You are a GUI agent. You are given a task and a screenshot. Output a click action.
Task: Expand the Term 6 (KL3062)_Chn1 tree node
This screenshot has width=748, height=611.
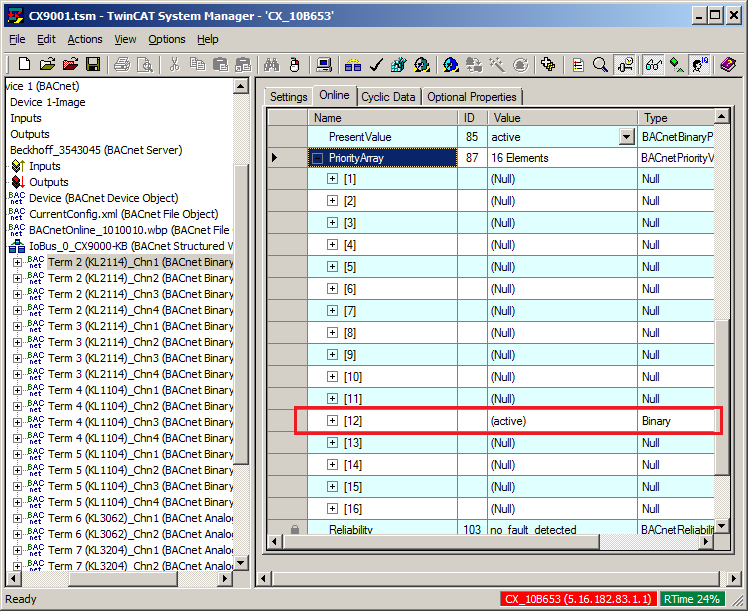pos(17,518)
